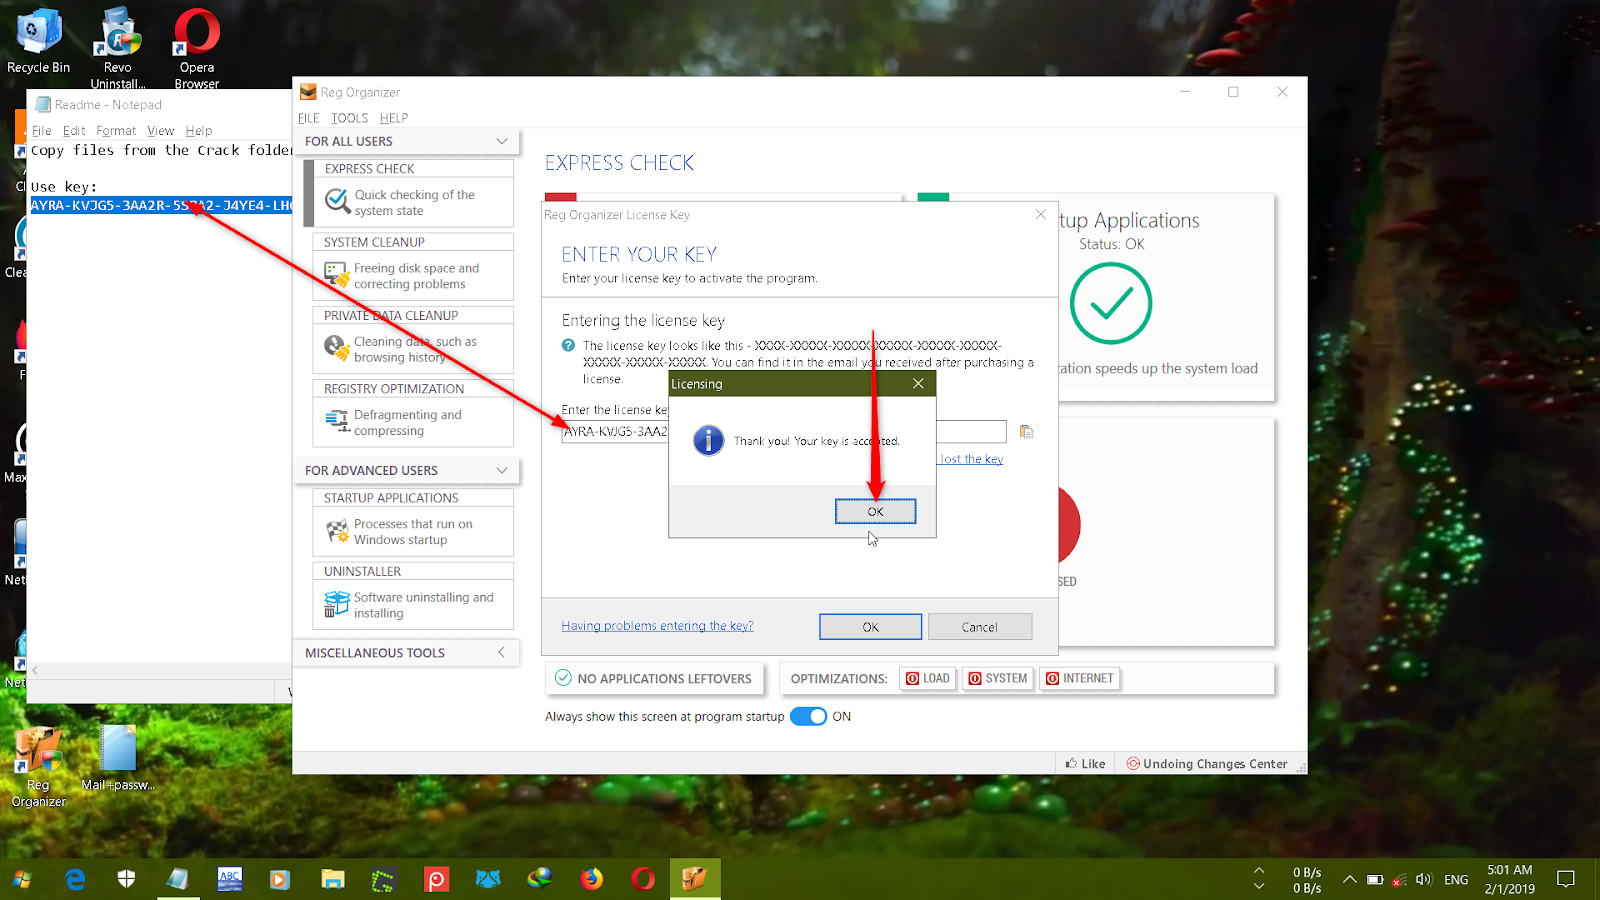1600x900 pixels.
Task: Click NO APPLICATIONS LEFTOVERS status button
Action: click(x=654, y=678)
